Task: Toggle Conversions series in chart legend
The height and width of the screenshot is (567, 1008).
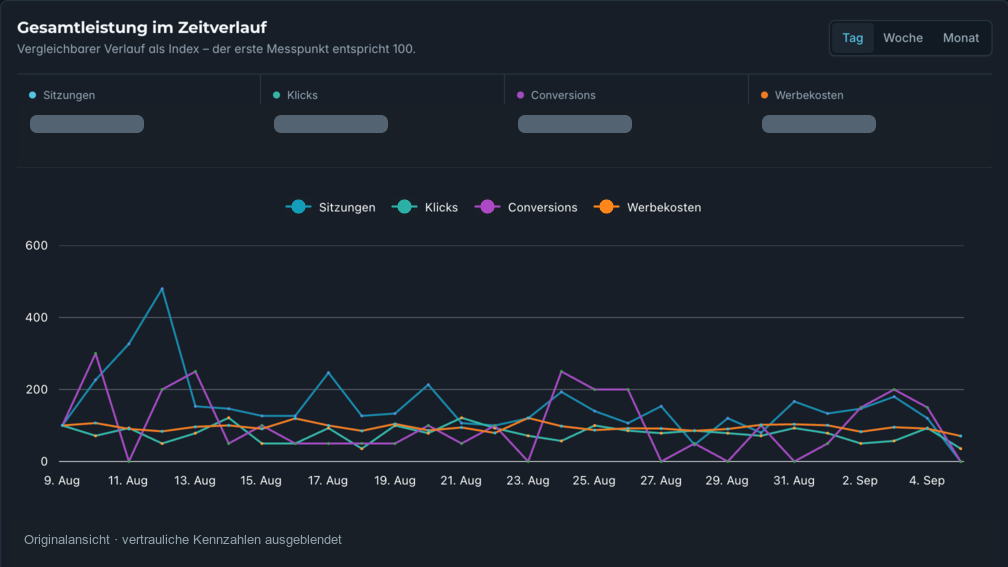Action: tap(526, 207)
